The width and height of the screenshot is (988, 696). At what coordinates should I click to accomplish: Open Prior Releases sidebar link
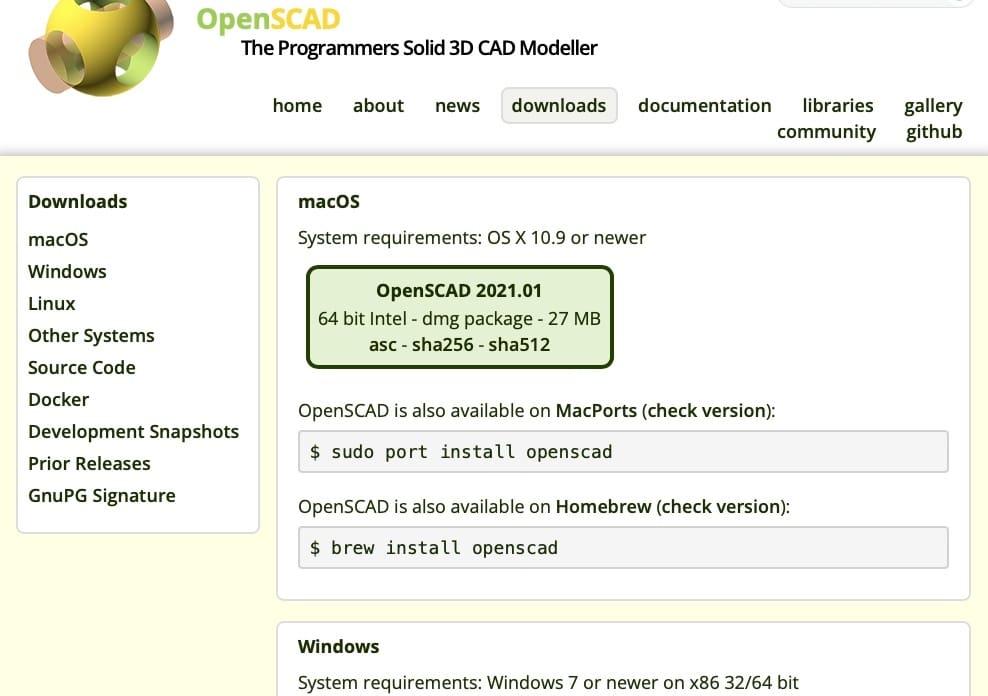coord(89,464)
